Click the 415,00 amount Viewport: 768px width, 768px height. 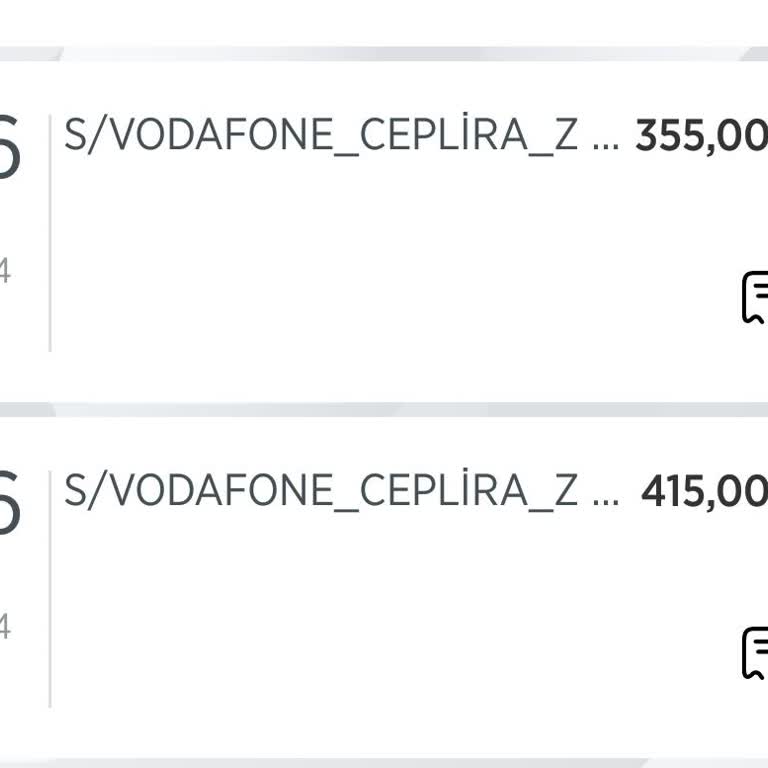click(704, 490)
